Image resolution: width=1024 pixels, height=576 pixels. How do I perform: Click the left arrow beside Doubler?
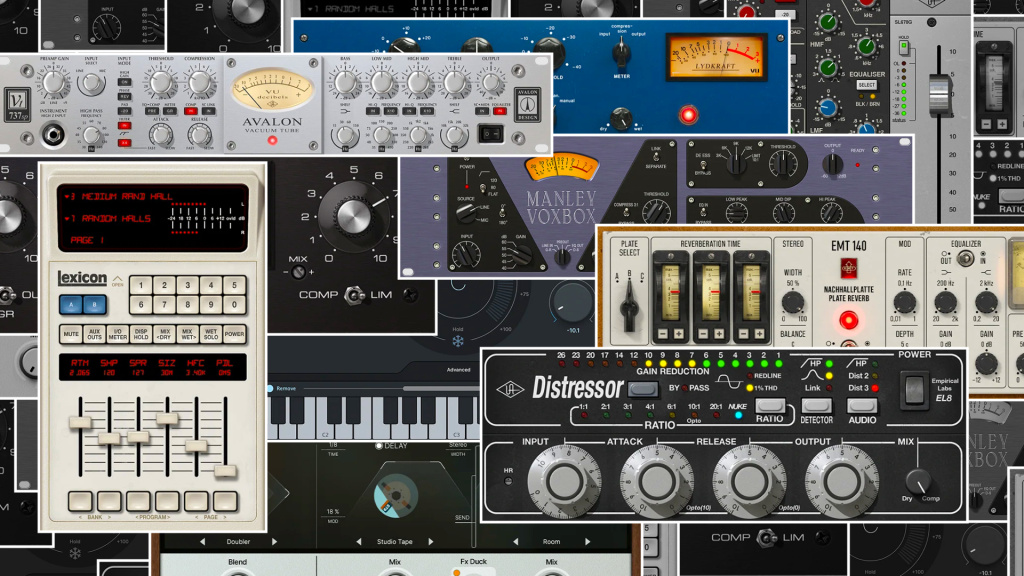(202, 541)
